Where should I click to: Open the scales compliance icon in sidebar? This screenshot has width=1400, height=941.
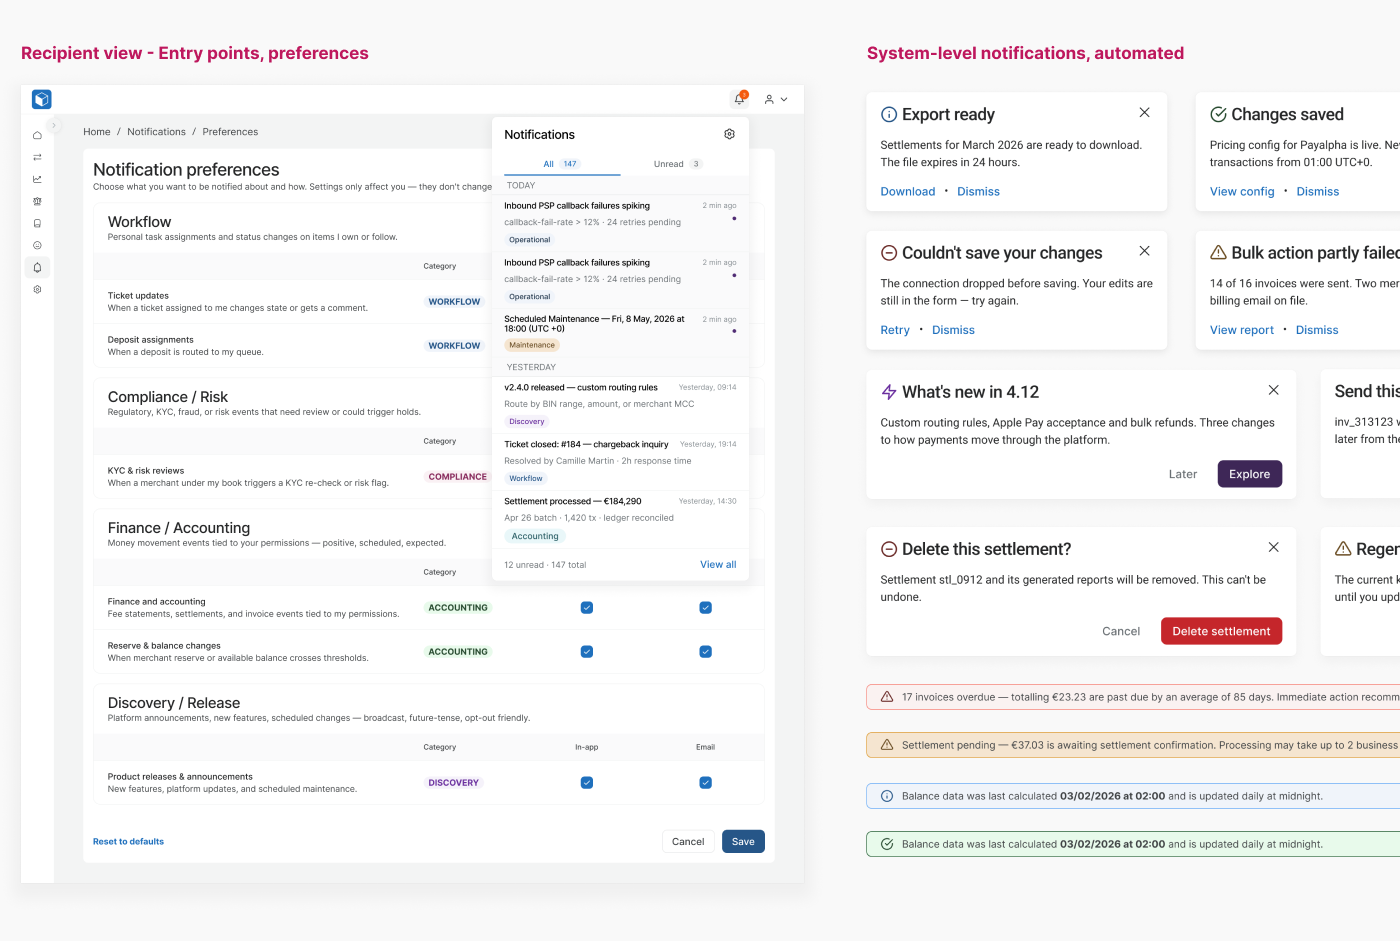pos(37,201)
